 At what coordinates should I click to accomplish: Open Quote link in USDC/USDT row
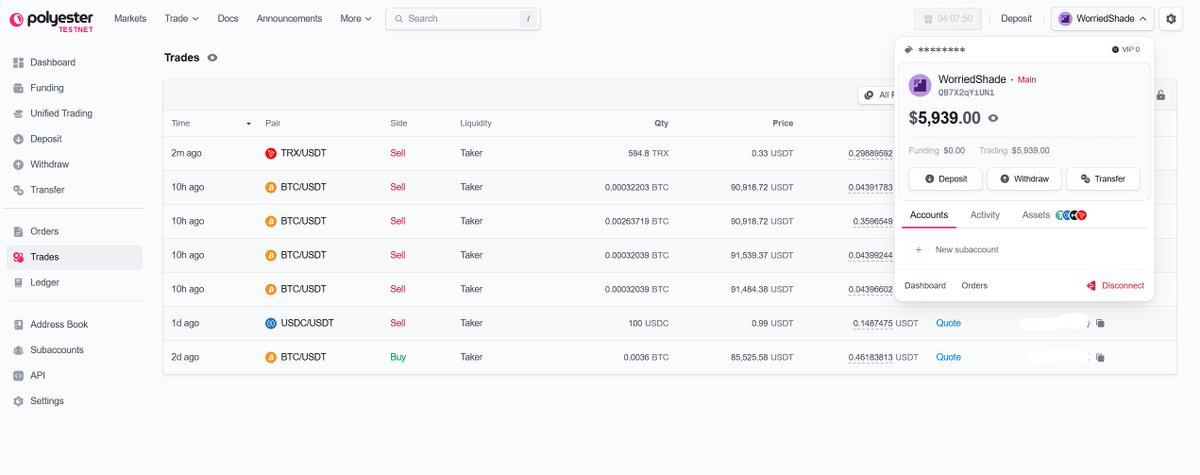(948, 323)
